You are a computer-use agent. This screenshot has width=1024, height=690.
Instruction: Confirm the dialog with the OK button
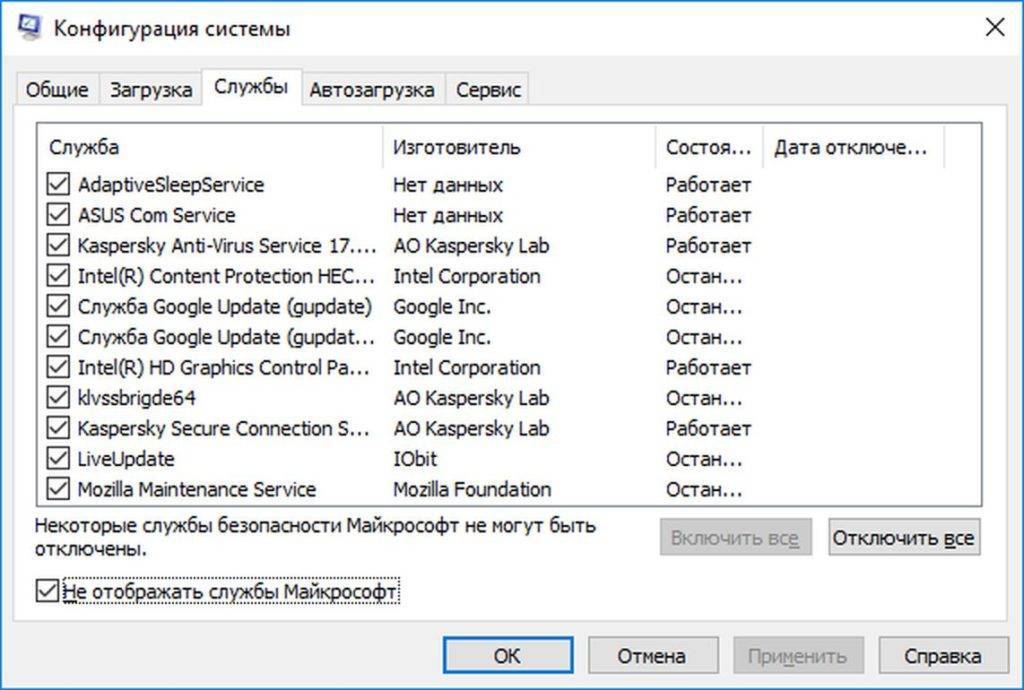coord(507,656)
